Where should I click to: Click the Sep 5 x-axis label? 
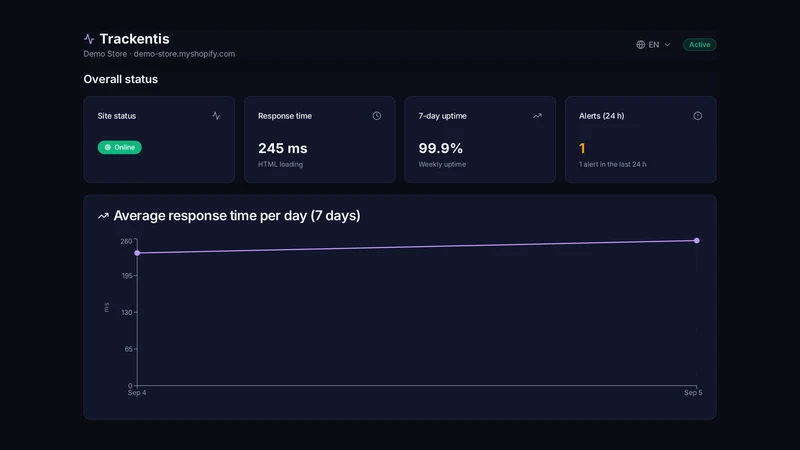693,393
